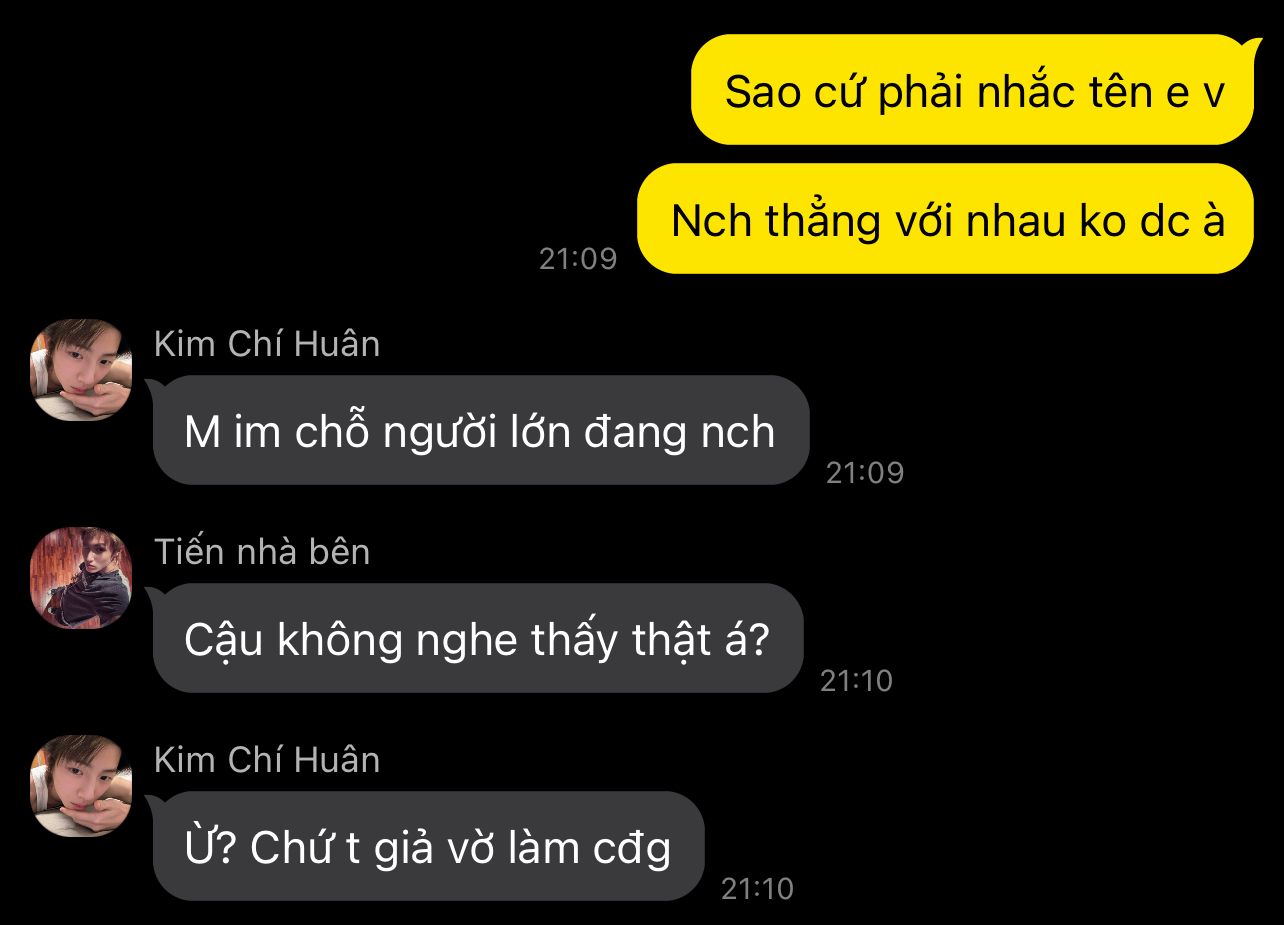Click the sender name 'Tiến nhà bên'
1284x925 pixels.
pos(262,552)
